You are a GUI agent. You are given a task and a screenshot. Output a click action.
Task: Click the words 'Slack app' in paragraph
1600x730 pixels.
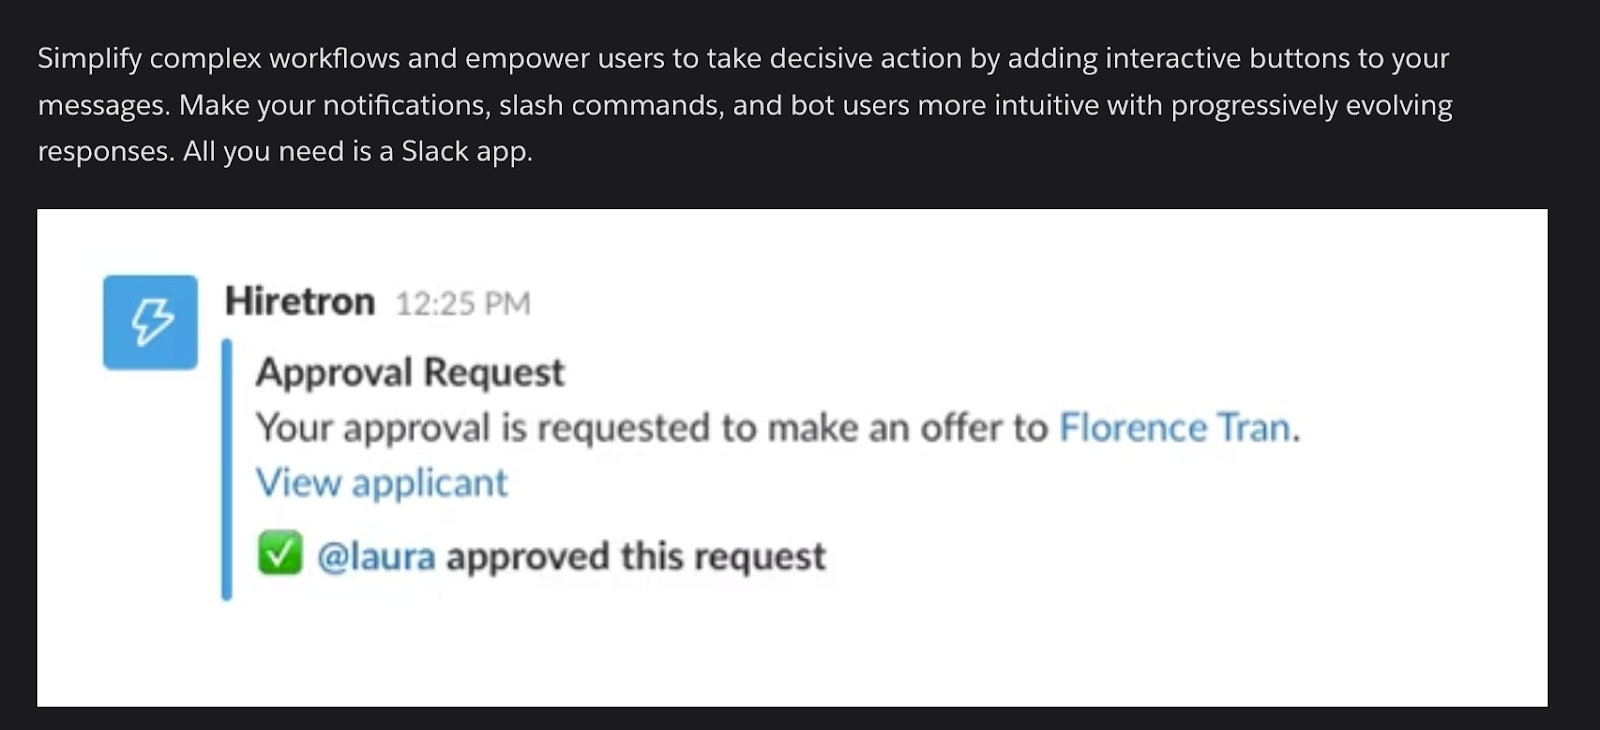coord(466,152)
